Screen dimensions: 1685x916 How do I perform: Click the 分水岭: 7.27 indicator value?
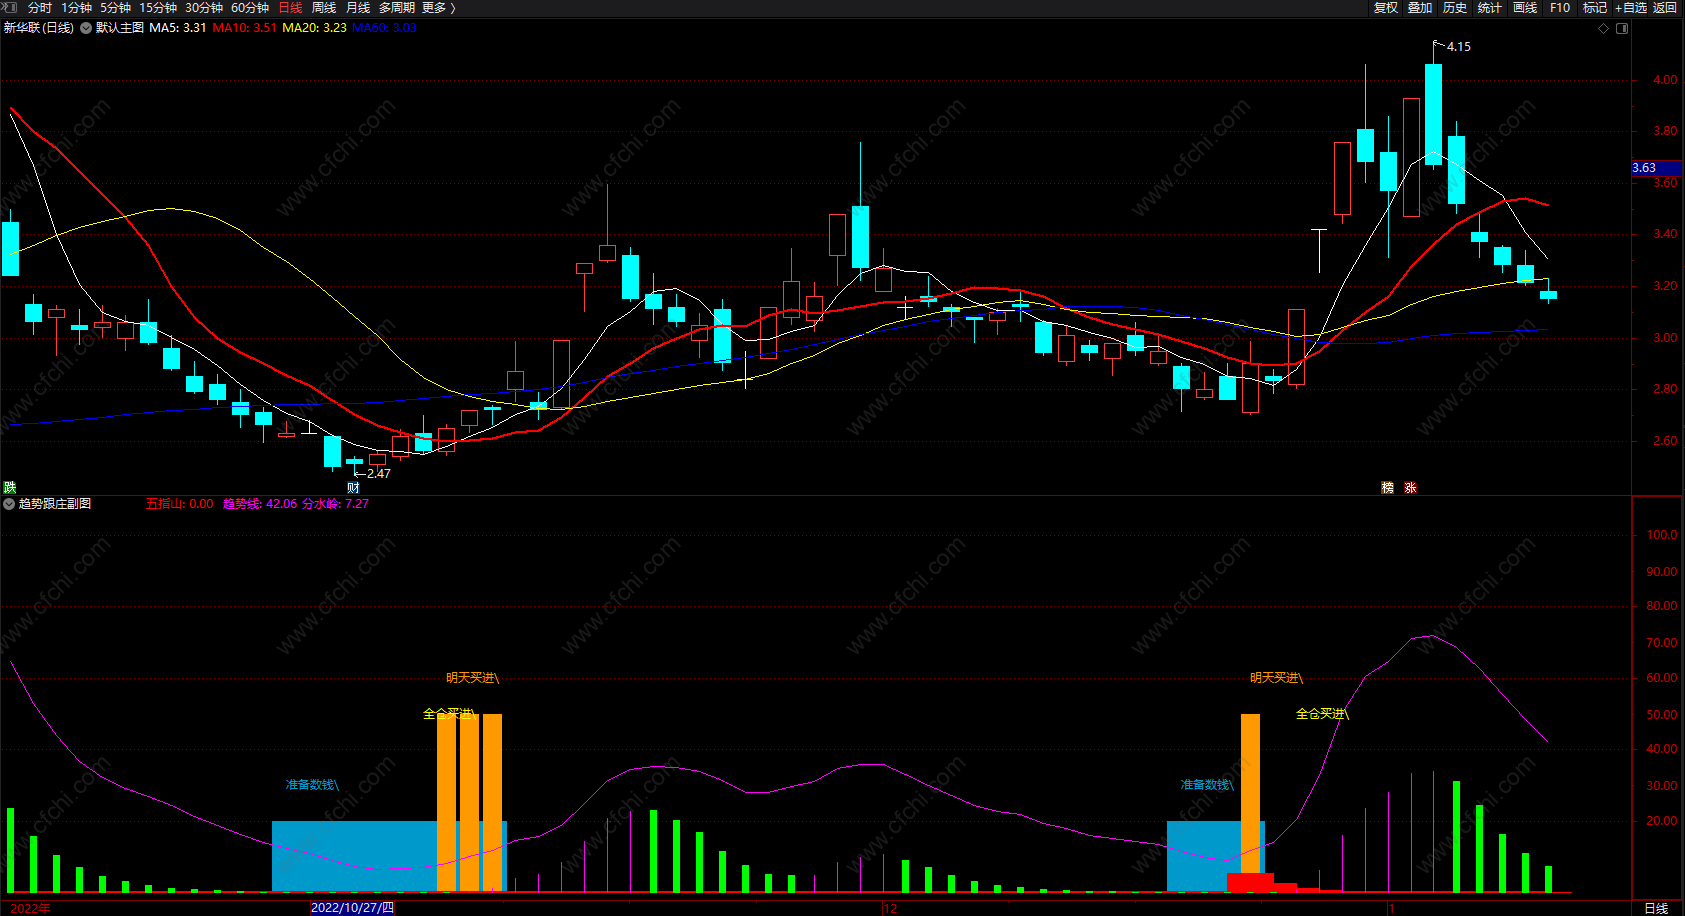(336, 504)
